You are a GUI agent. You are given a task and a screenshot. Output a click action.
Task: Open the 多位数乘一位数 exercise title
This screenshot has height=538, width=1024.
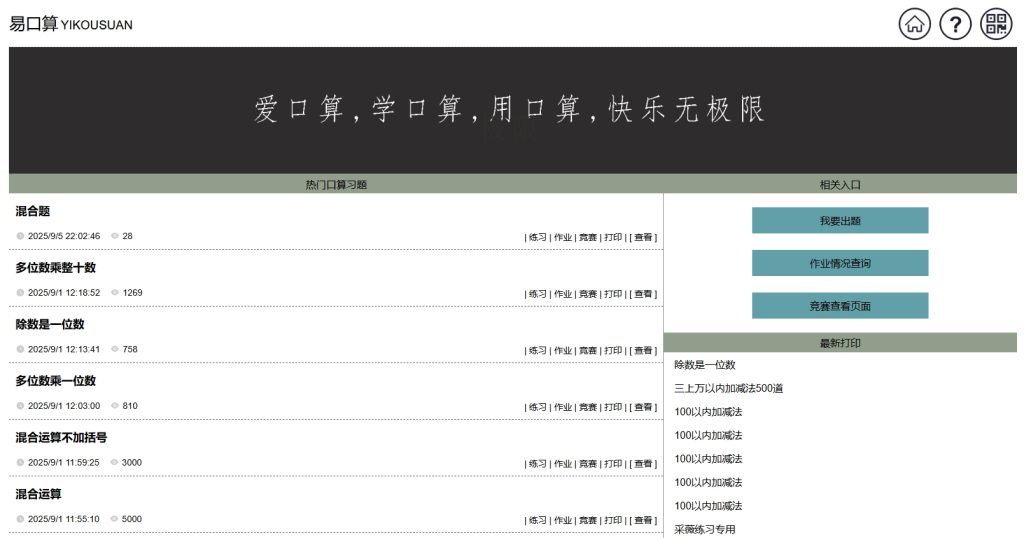point(56,381)
